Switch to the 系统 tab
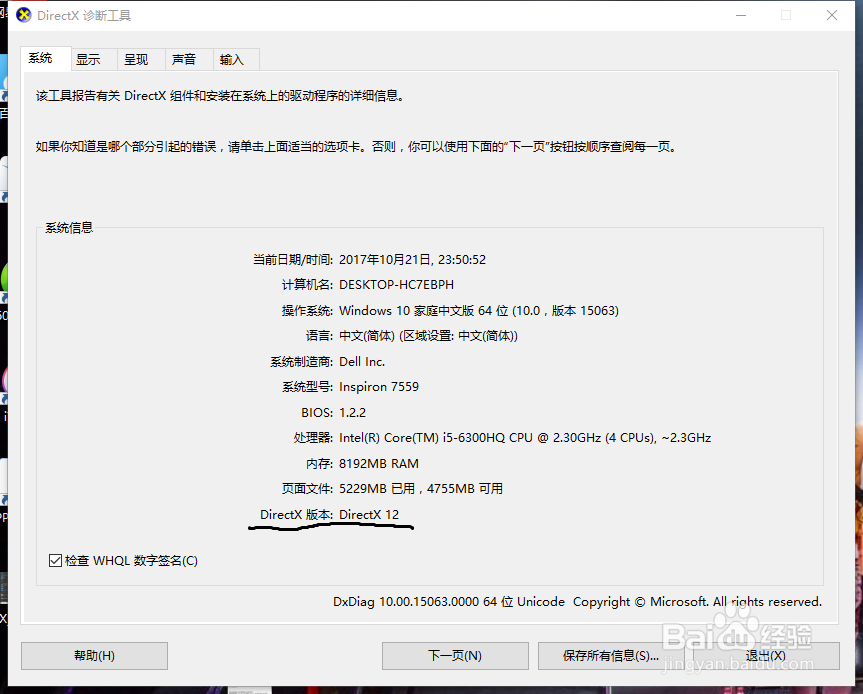The image size is (863, 694). pyautogui.click(x=46, y=58)
